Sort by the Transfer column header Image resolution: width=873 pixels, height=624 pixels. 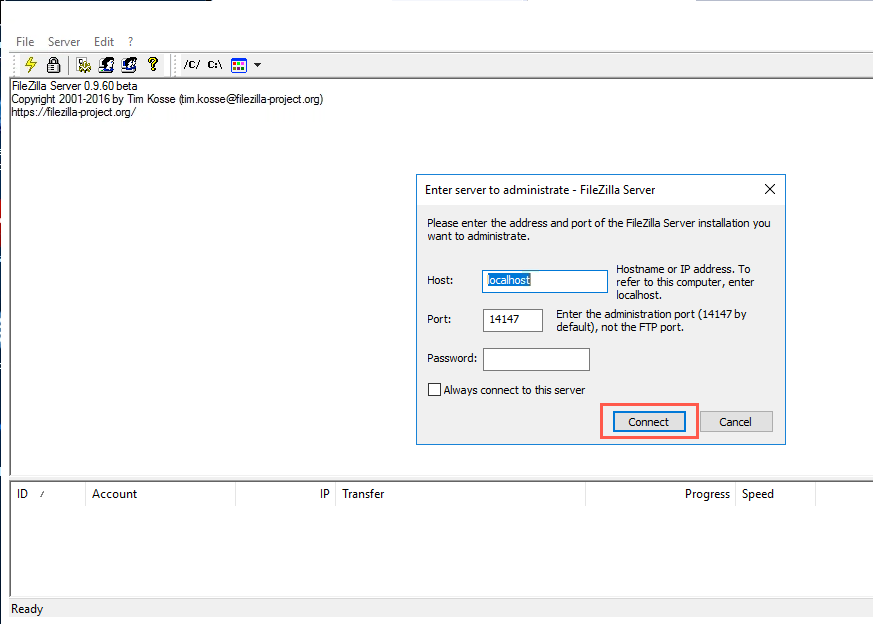tap(460, 494)
